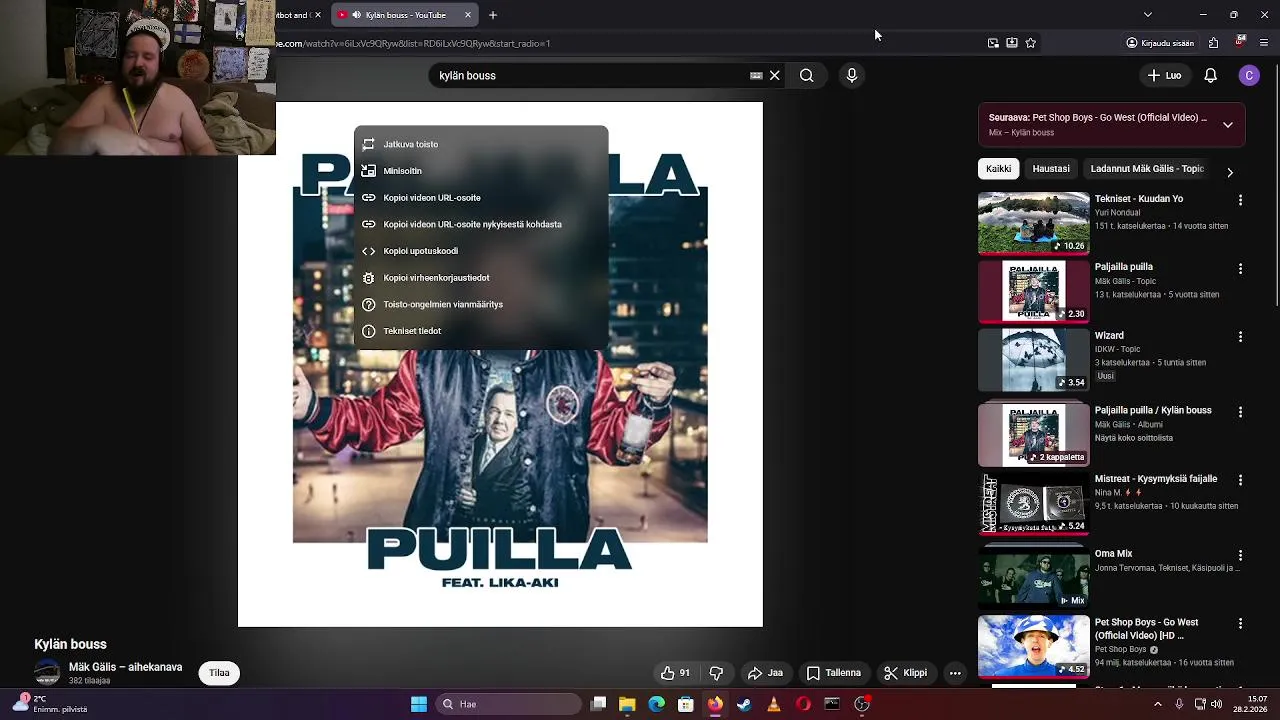The image size is (1280, 720).
Task: Open more actions three-dot menu below video
Action: coord(955,673)
